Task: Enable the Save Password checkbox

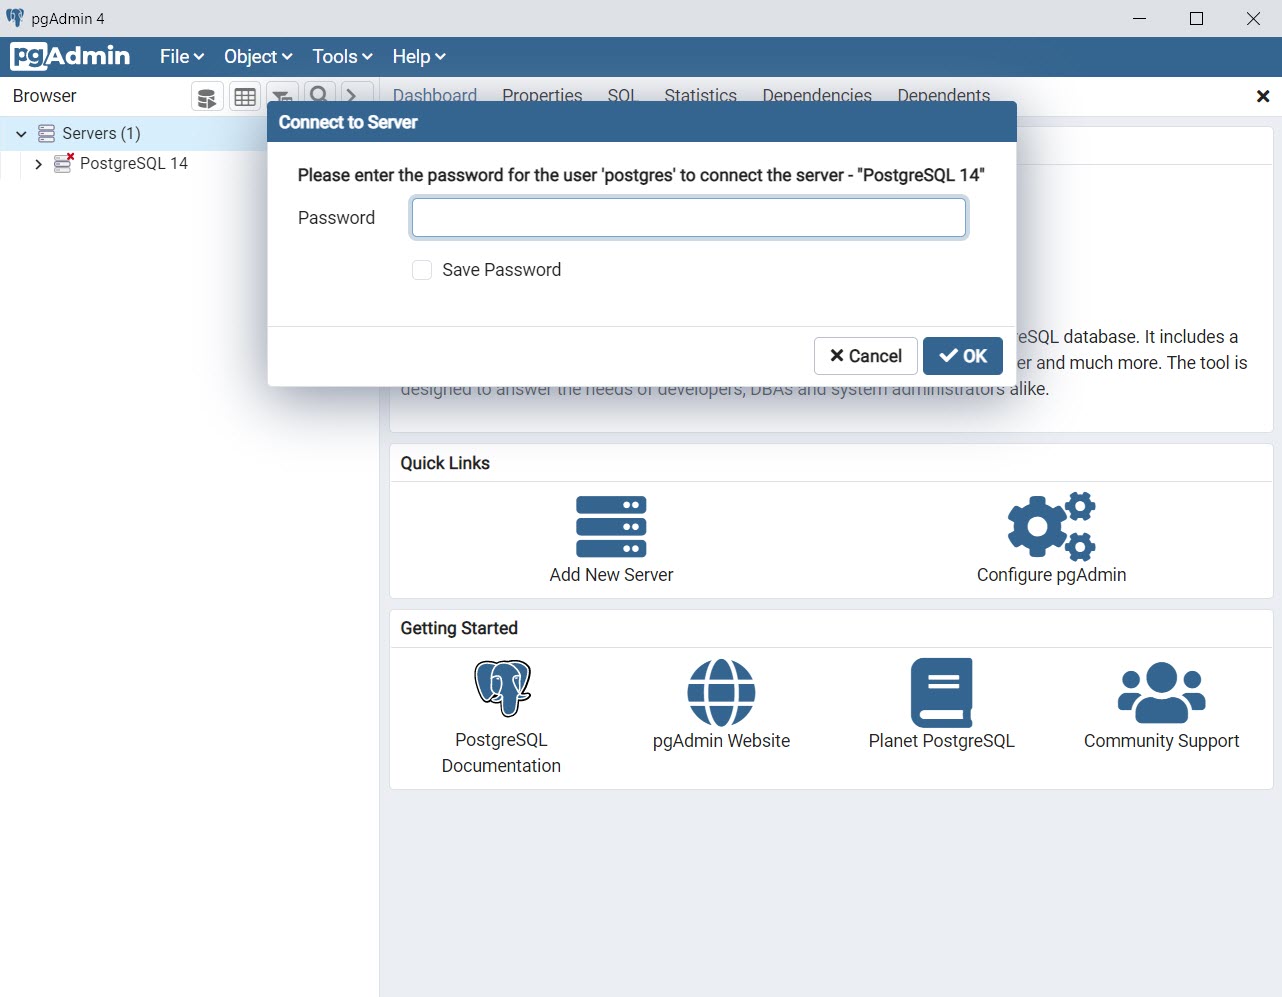Action: 422,270
